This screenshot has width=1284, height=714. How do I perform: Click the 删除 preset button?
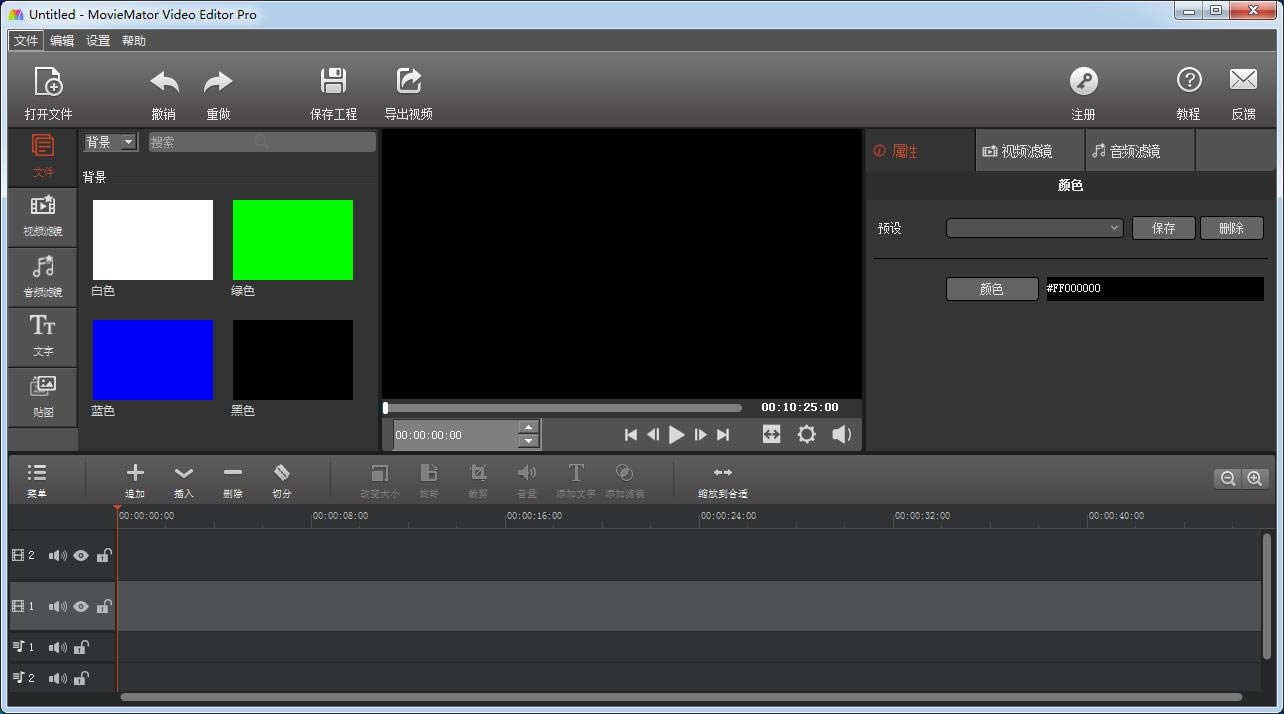pyautogui.click(x=1232, y=228)
